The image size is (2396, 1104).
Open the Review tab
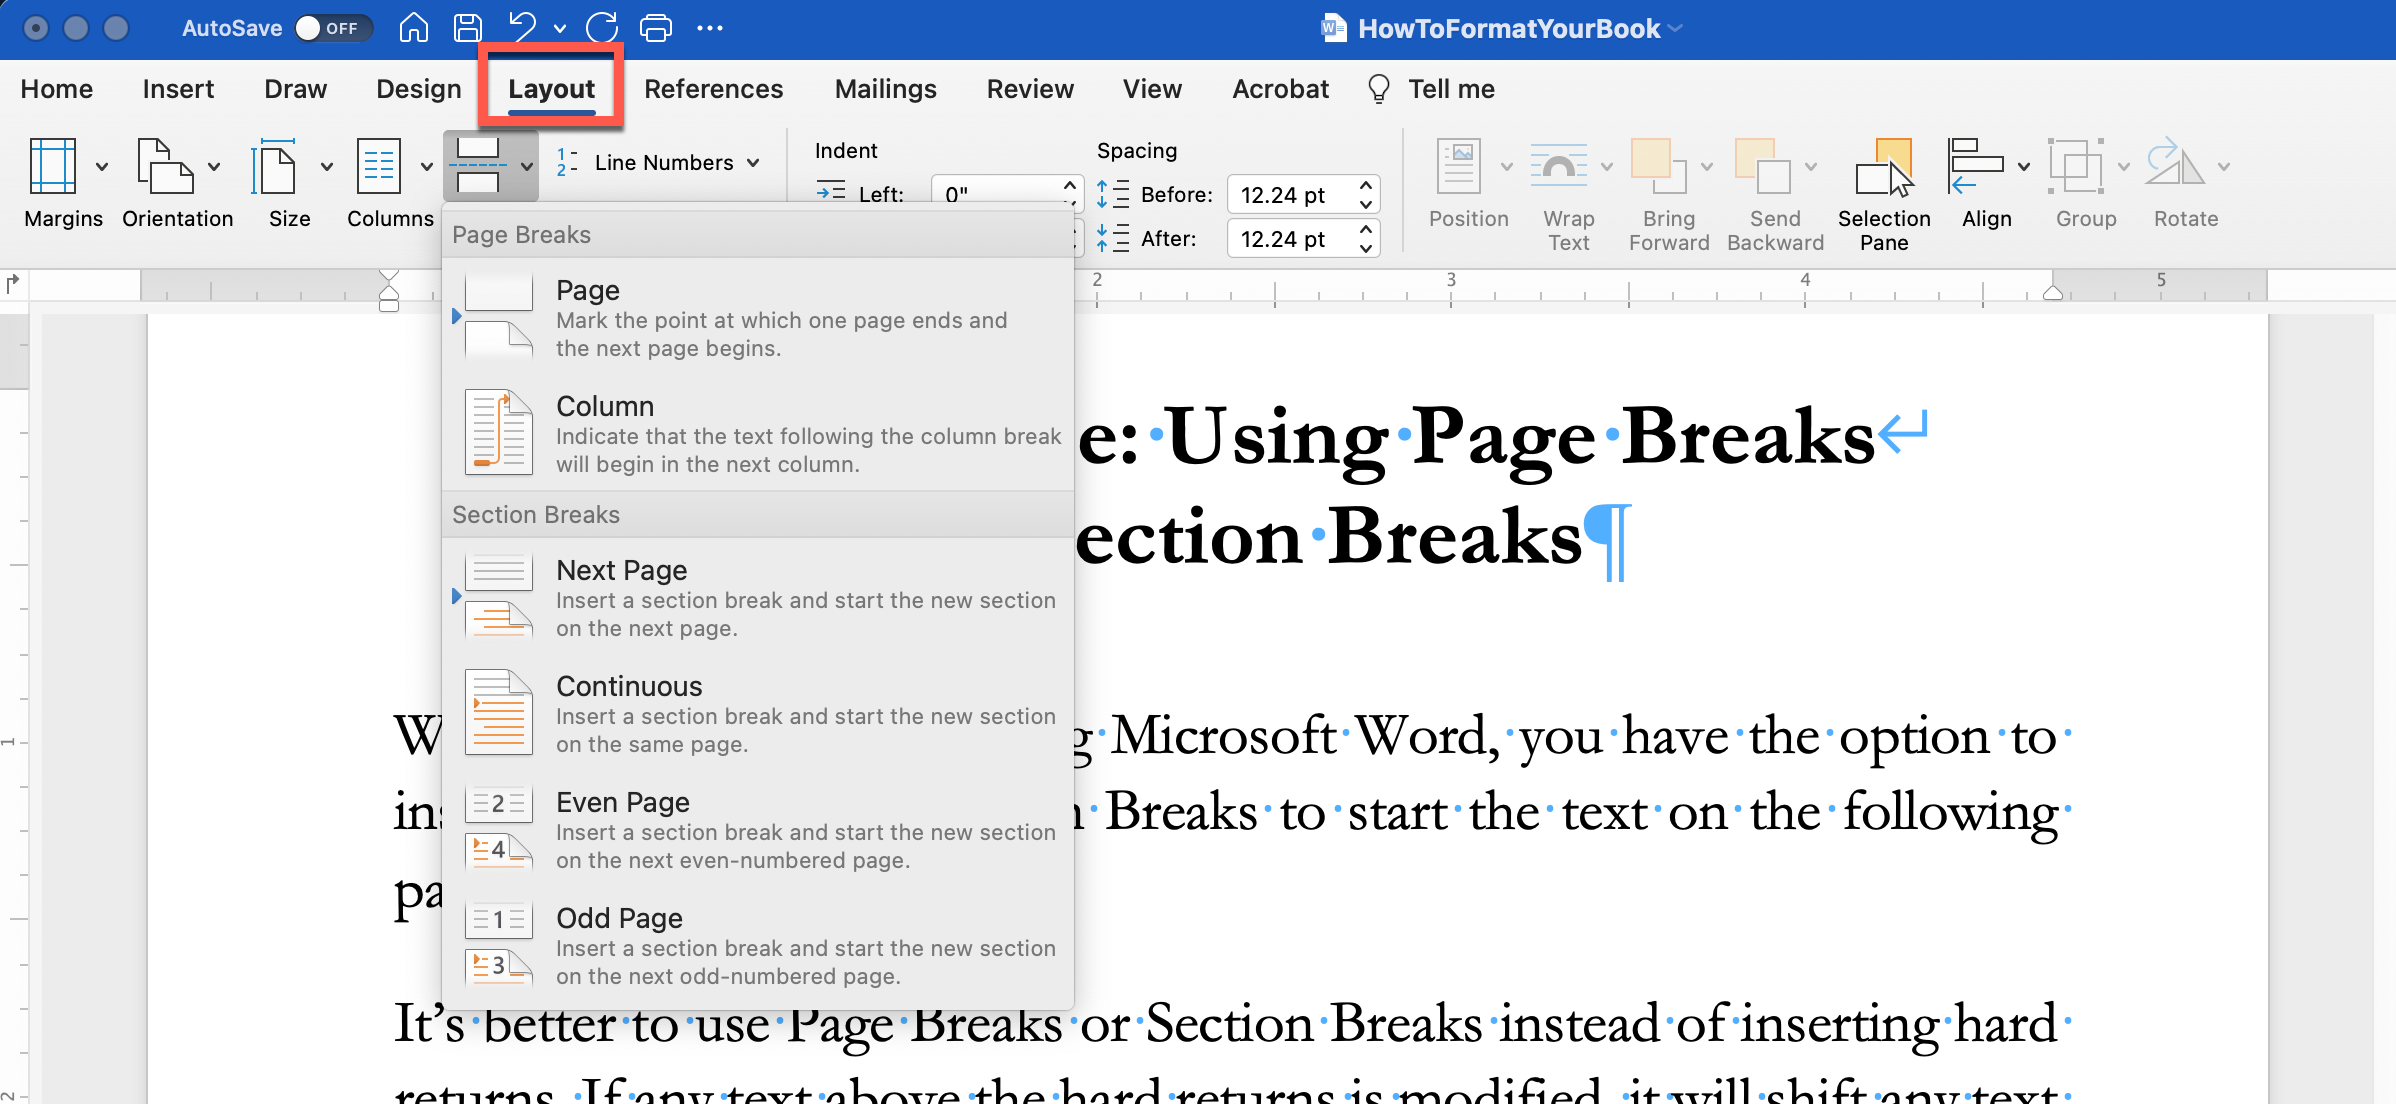[1030, 89]
